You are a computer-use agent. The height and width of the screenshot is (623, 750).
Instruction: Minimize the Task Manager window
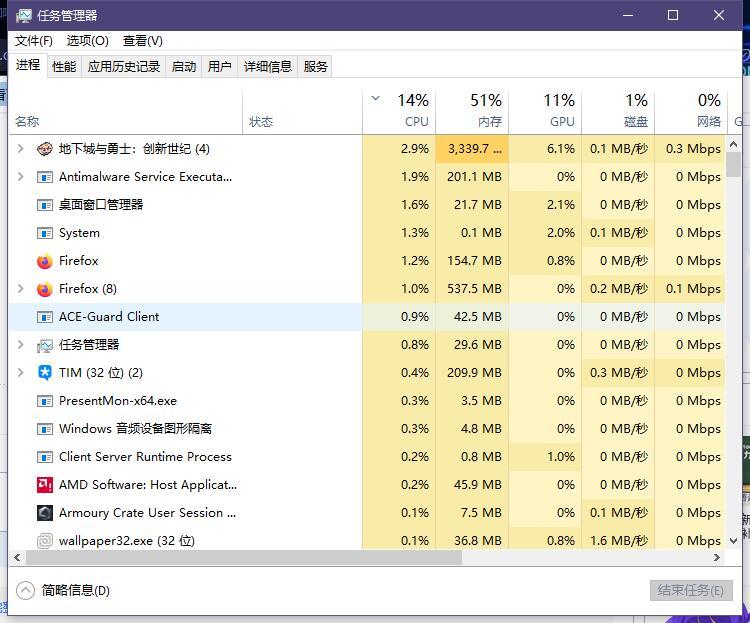[x=628, y=15]
